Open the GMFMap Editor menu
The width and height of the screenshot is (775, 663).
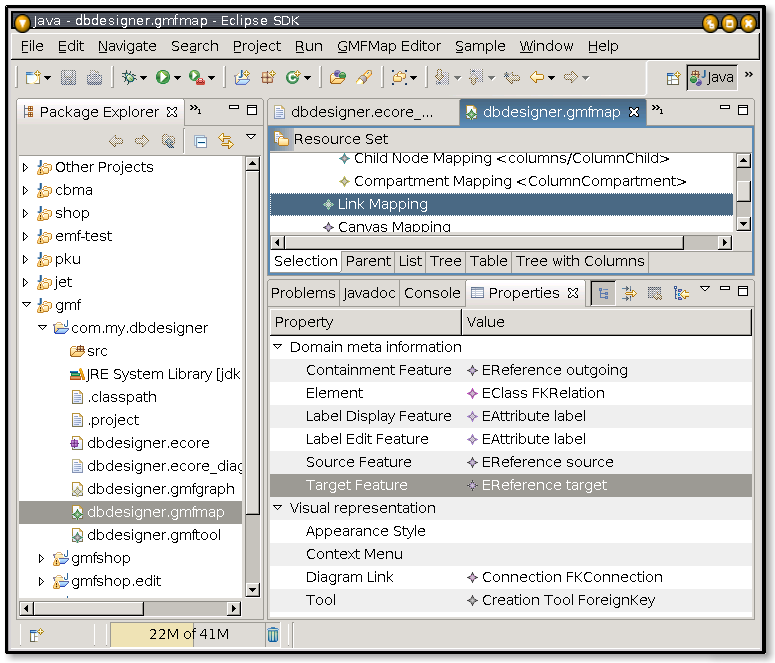(x=388, y=46)
